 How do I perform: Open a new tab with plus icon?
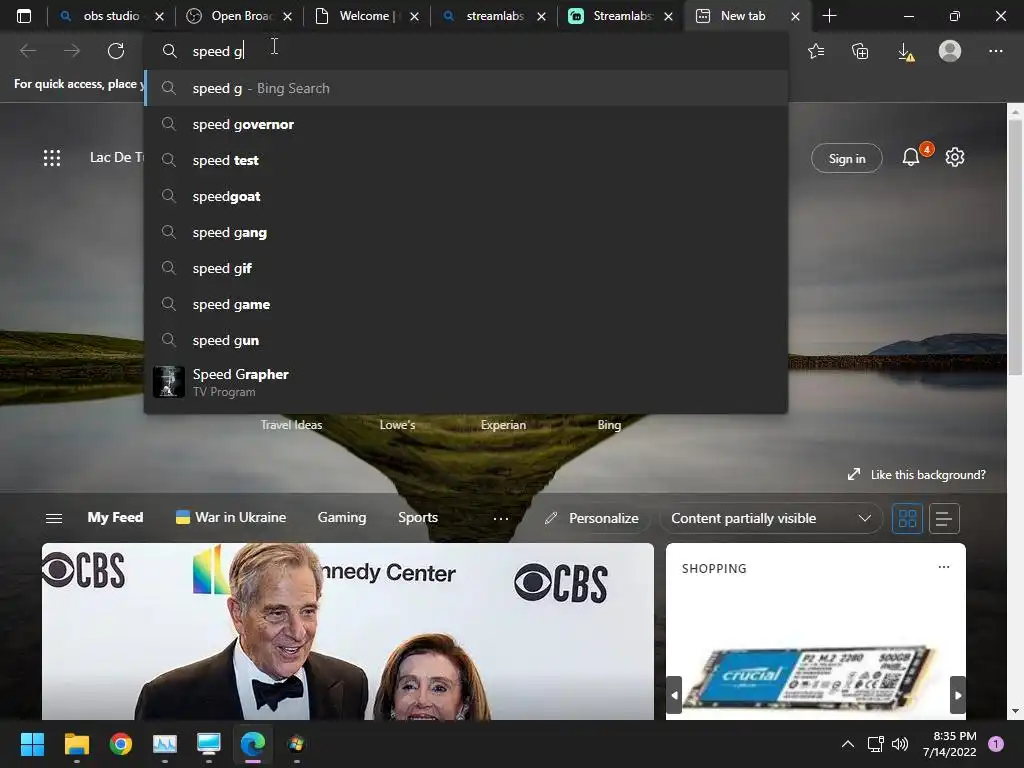[829, 16]
